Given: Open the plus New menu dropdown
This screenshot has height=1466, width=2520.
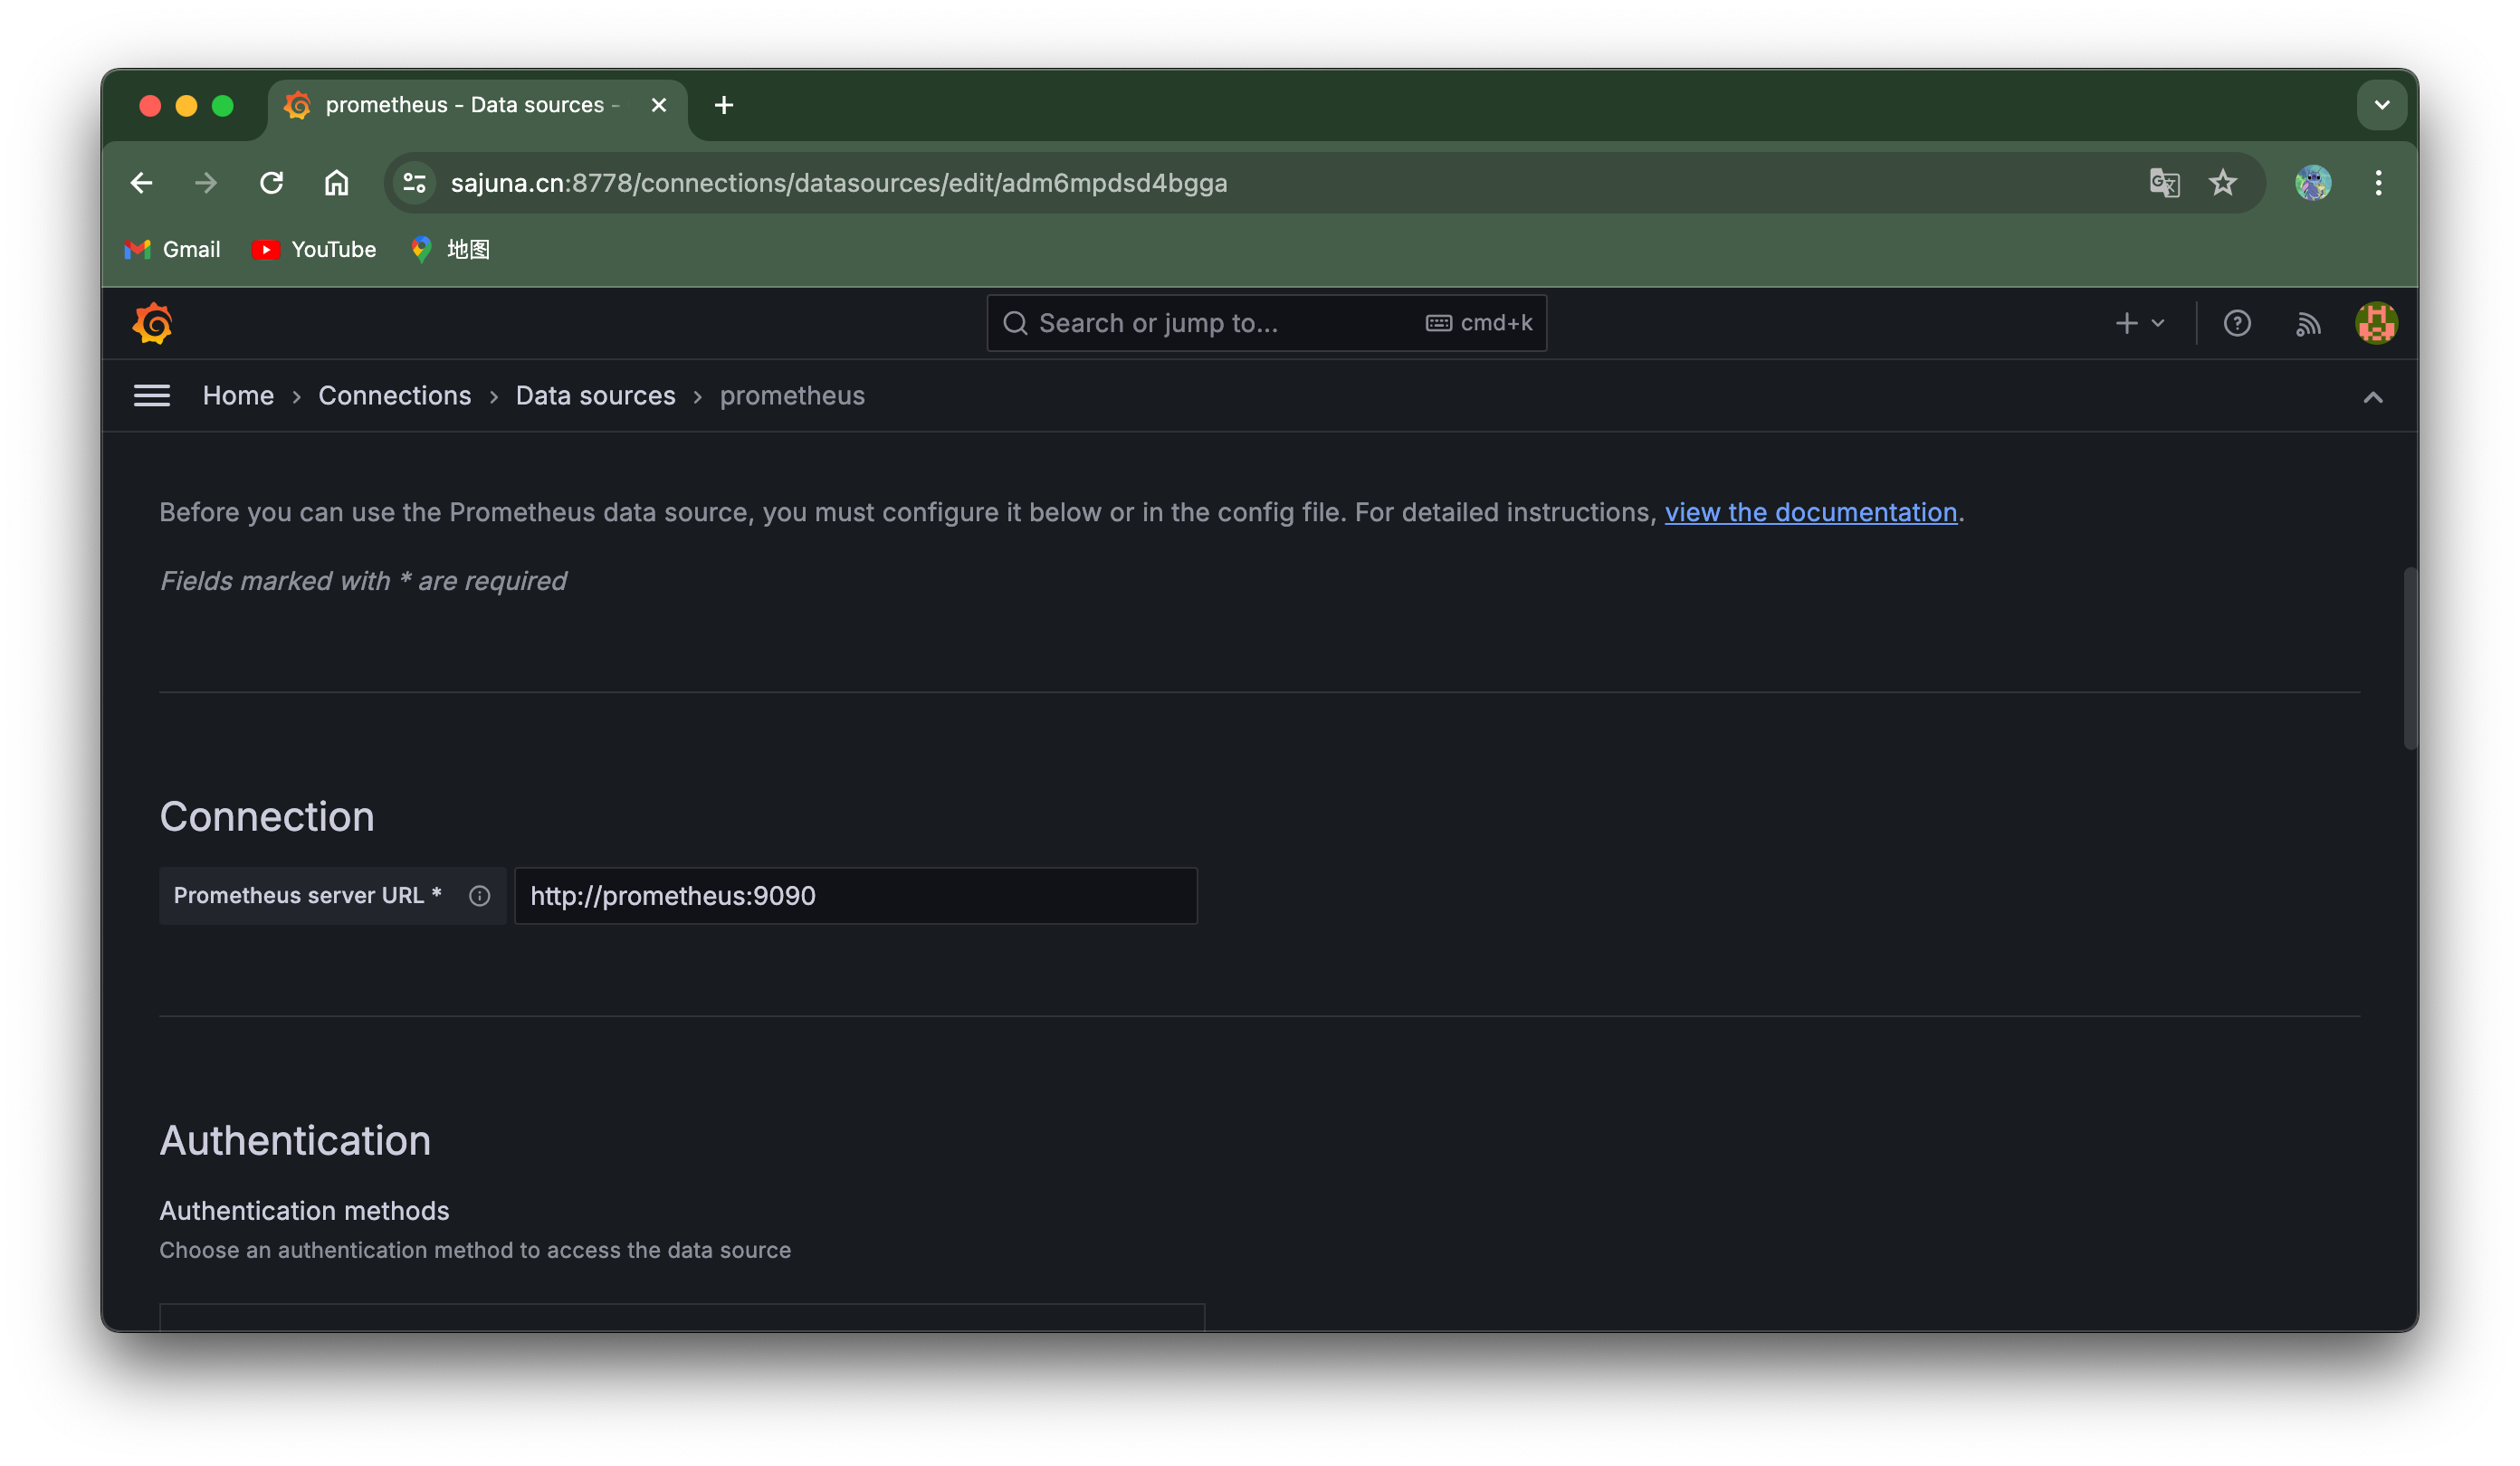Looking at the screenshot, I should pyautogui.click(x=2140, y=323).
